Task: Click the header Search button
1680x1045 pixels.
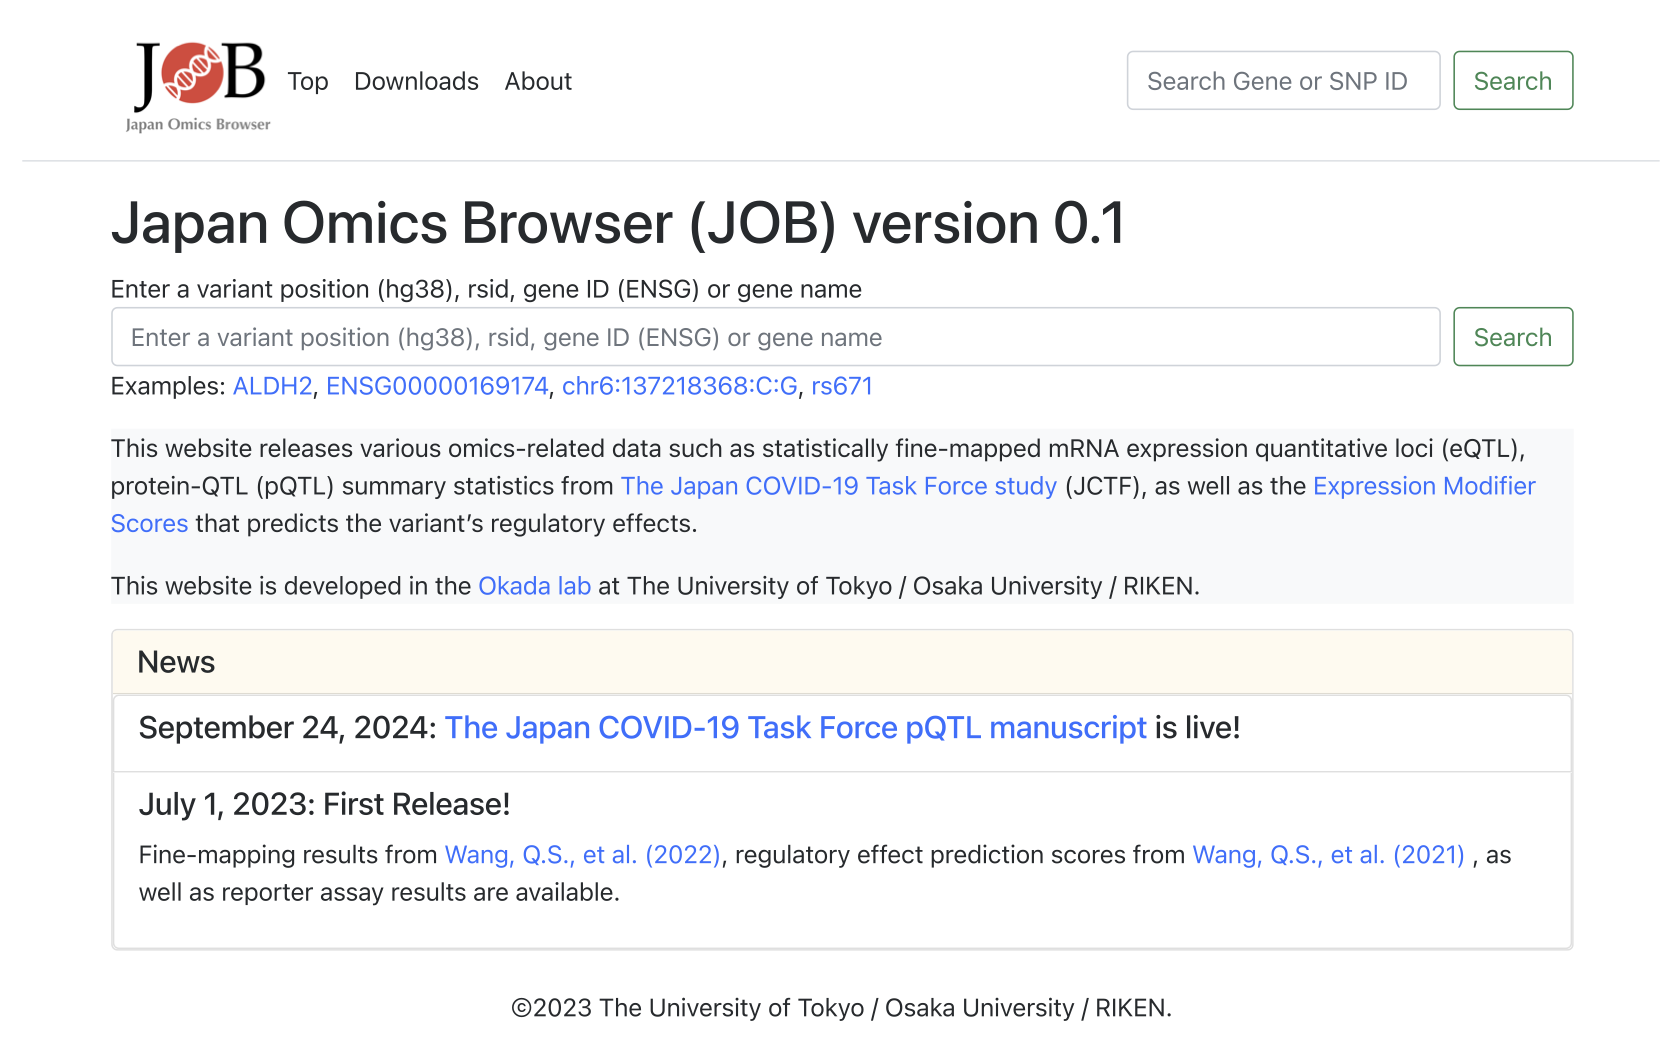Action: tap(1513, 80)
